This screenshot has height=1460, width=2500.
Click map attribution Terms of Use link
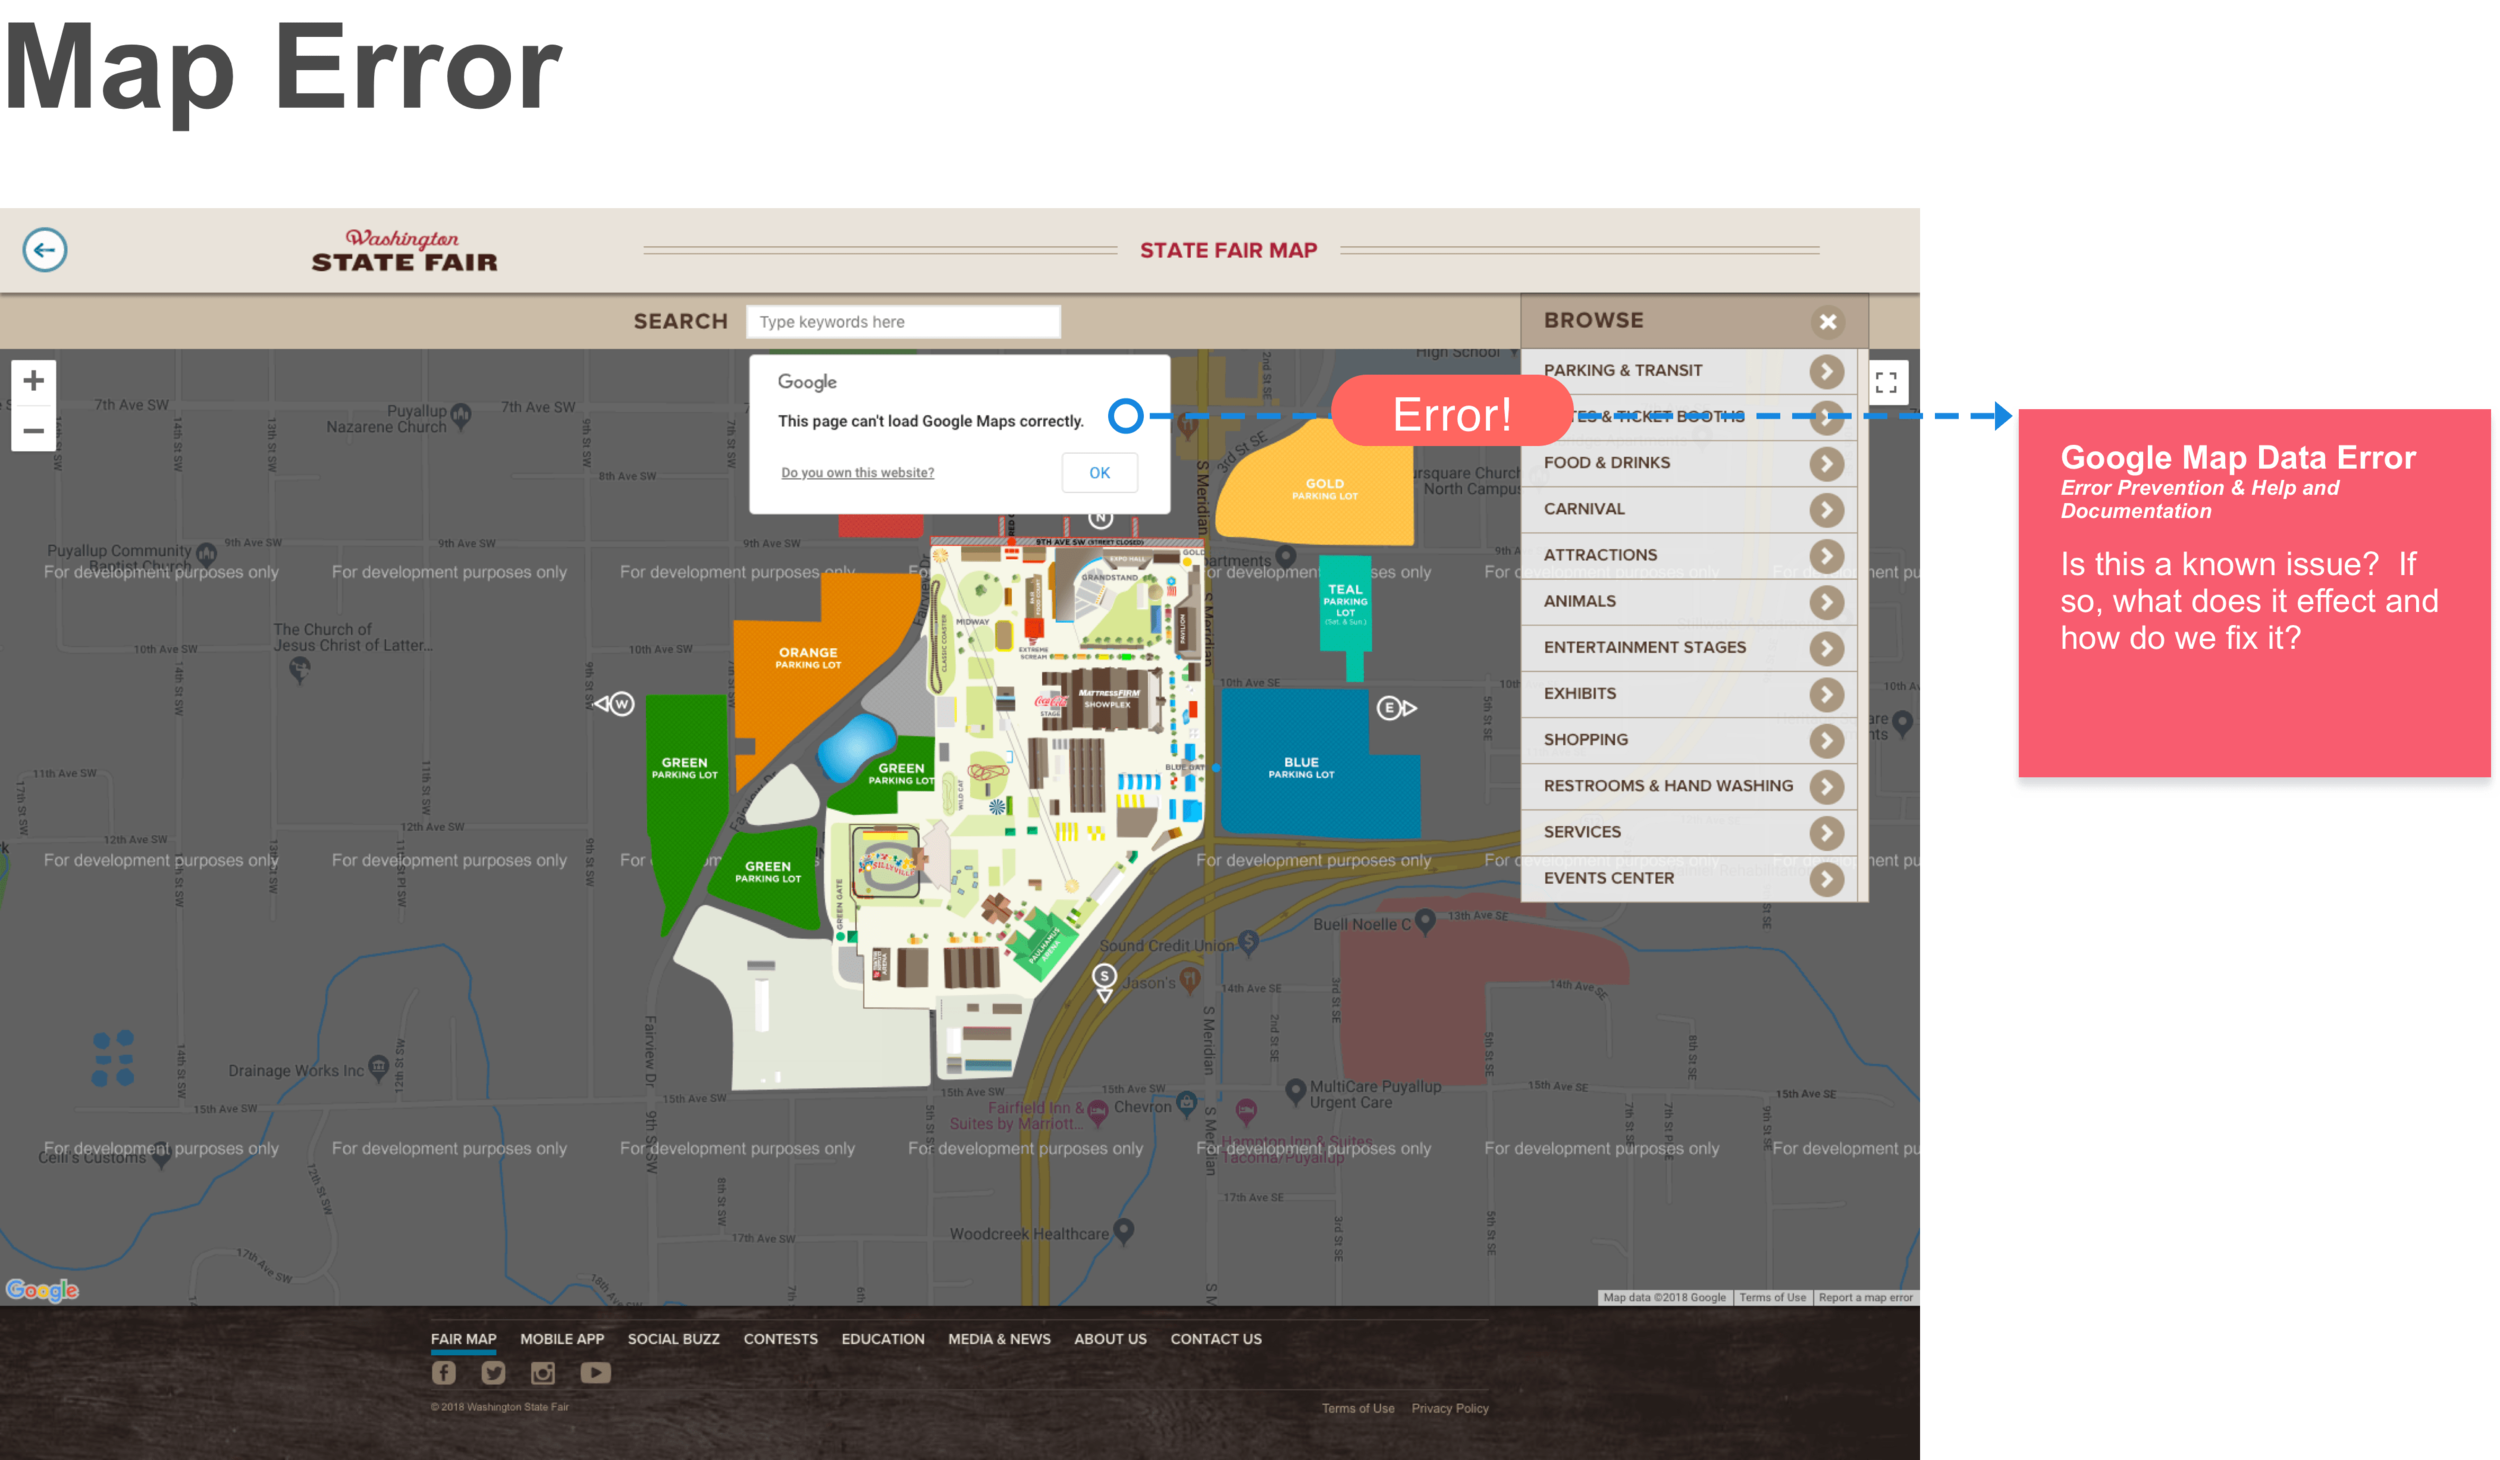(1772, 1297)
